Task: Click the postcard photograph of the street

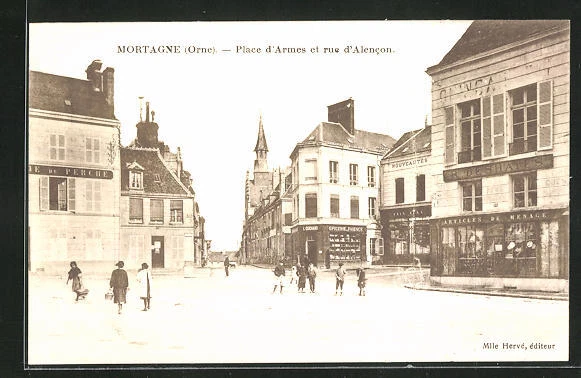Action: pyautogui.click(x=299, y=192)
